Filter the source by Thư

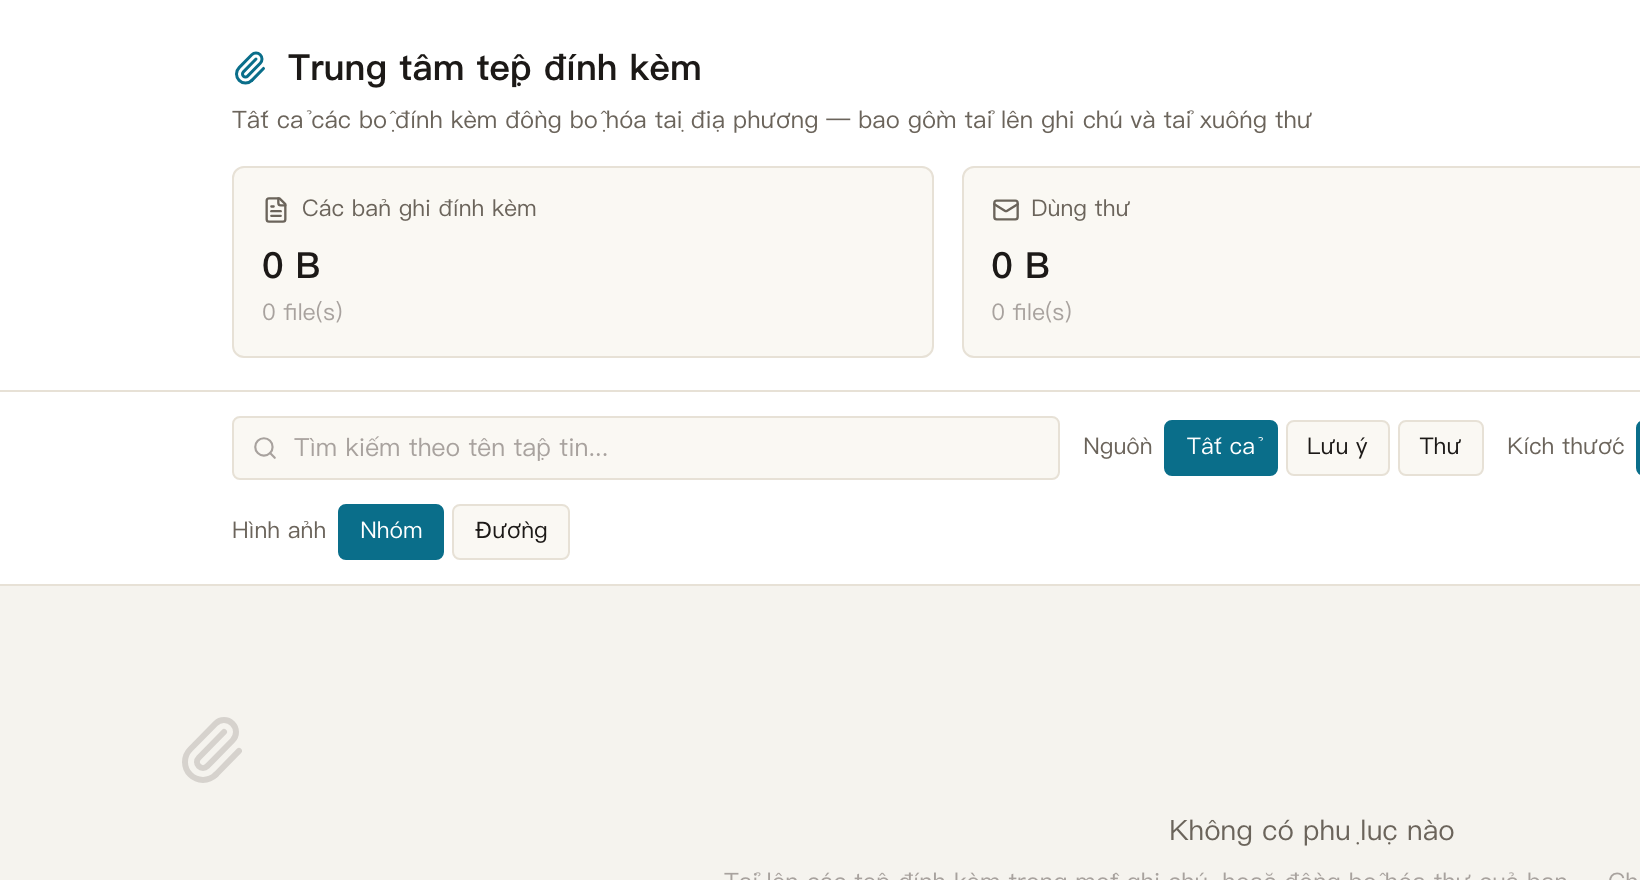tap(1441, 448)
